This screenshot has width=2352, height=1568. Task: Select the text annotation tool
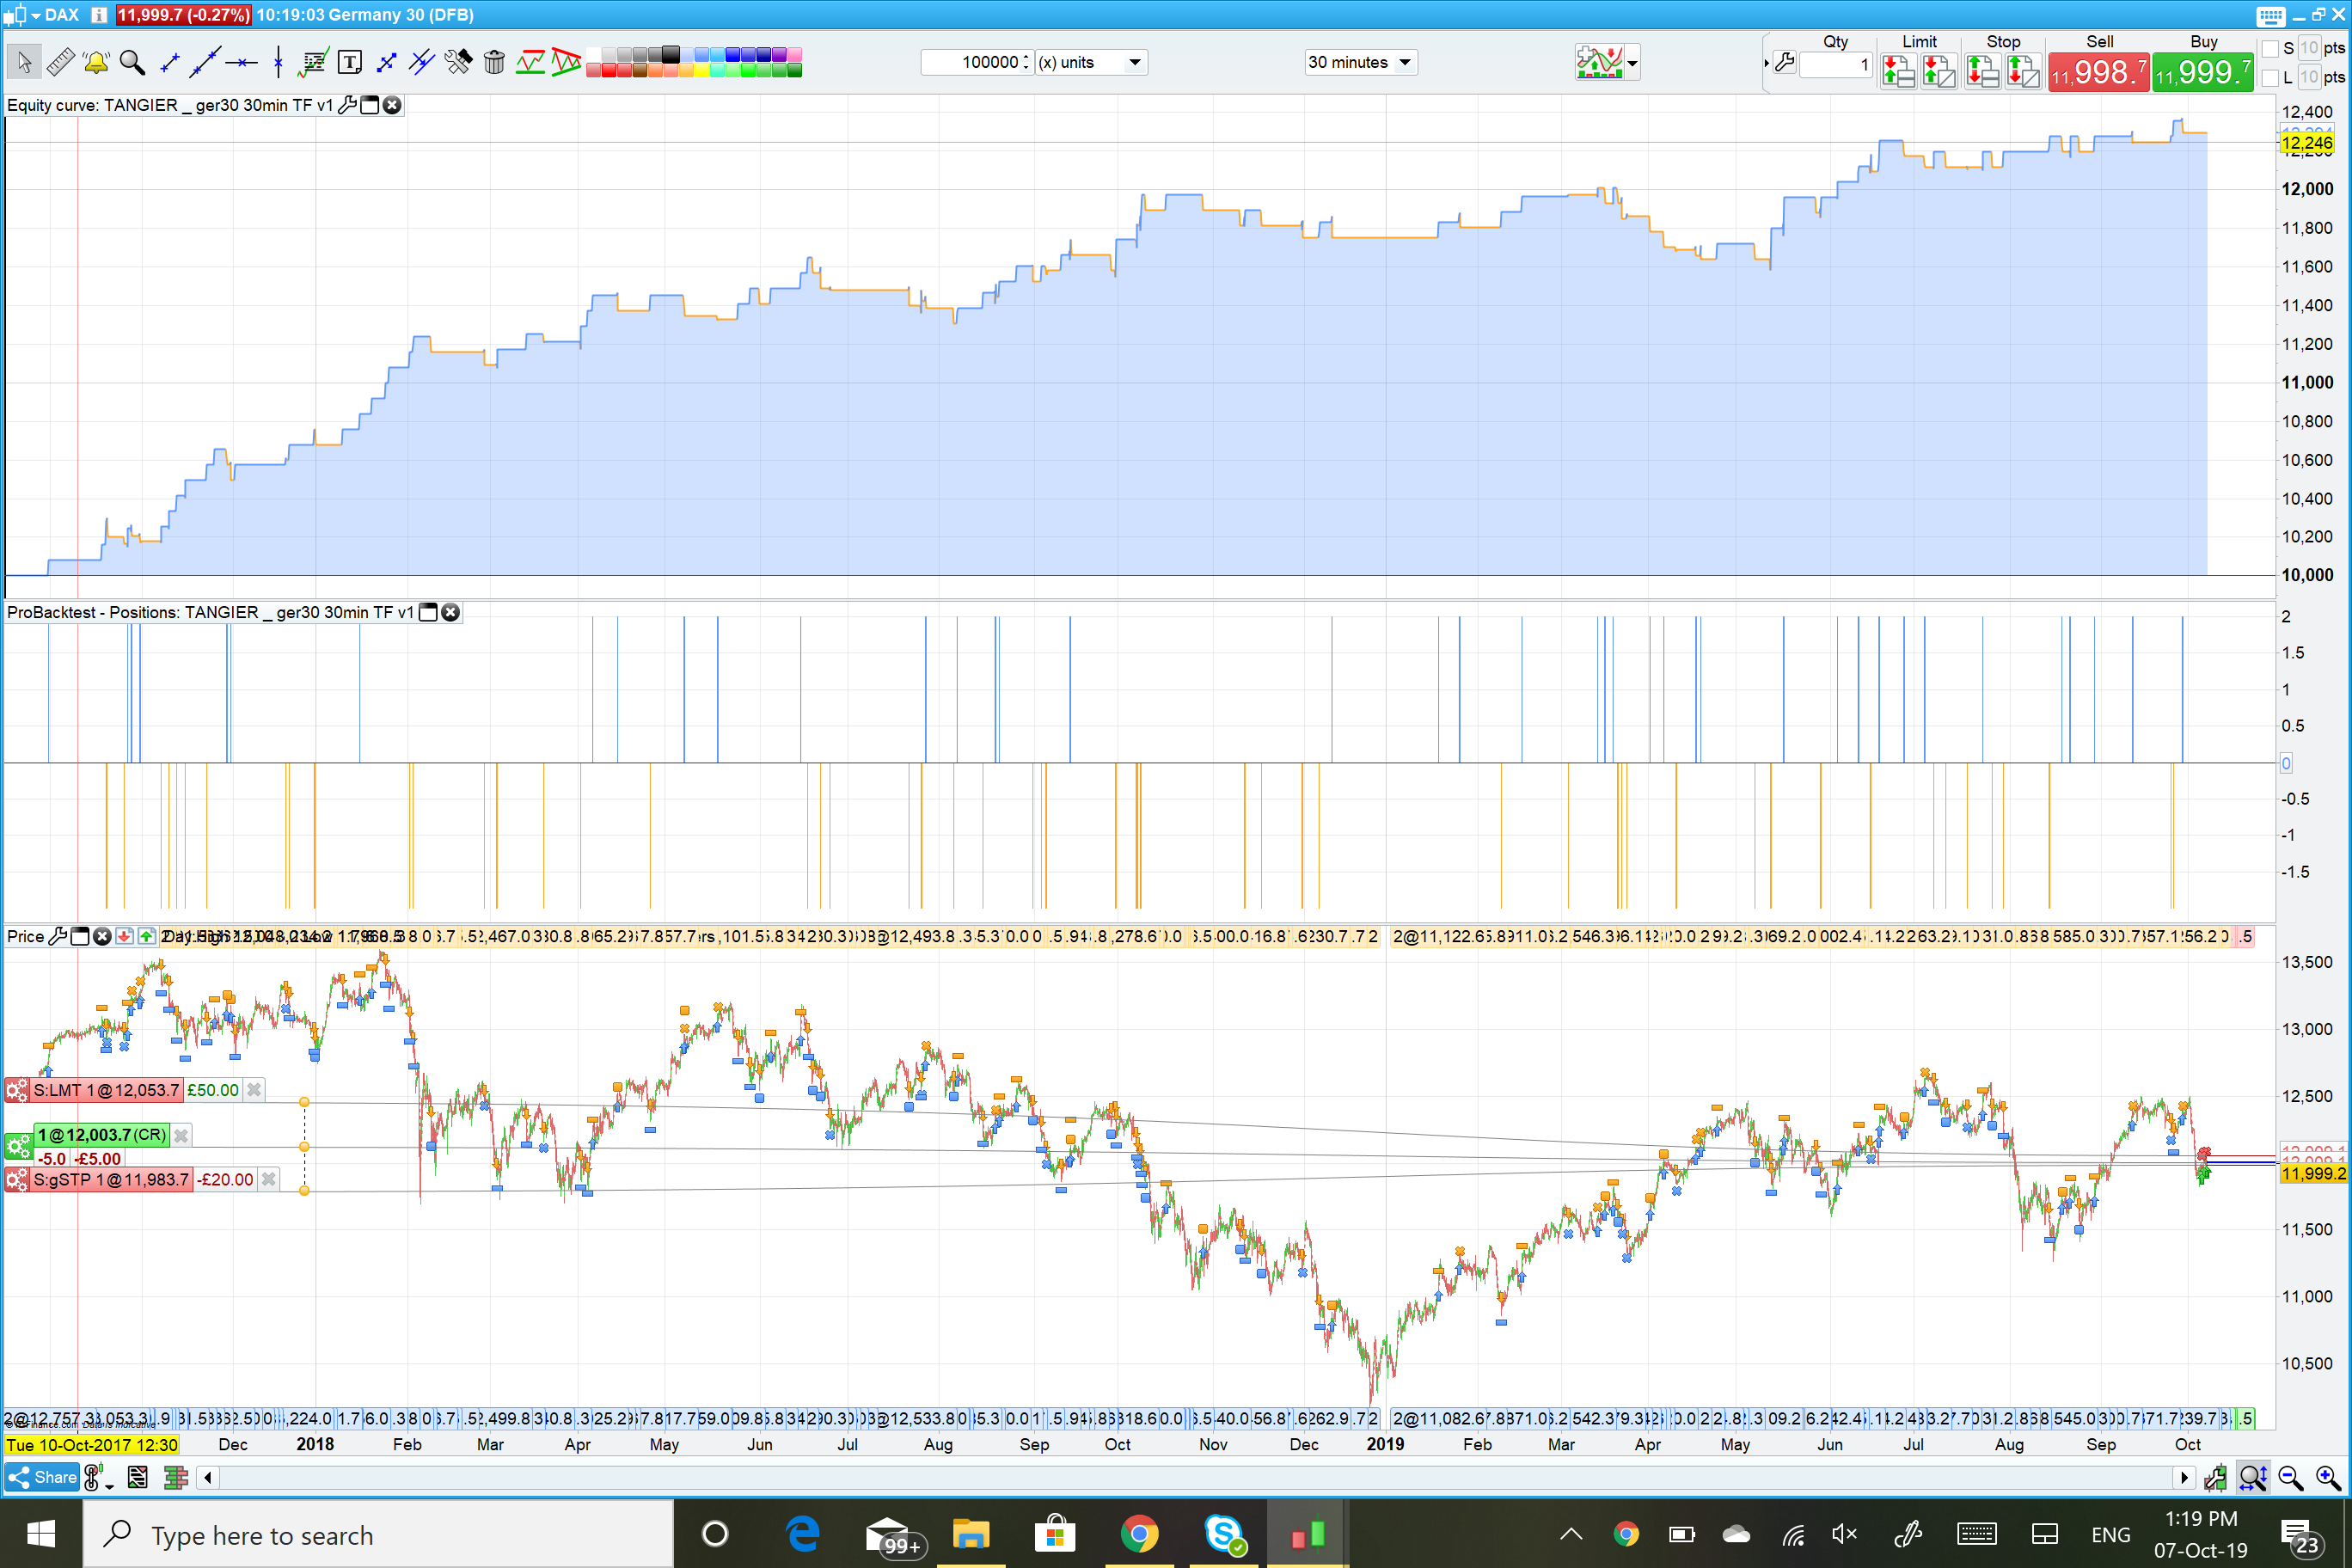350,62
